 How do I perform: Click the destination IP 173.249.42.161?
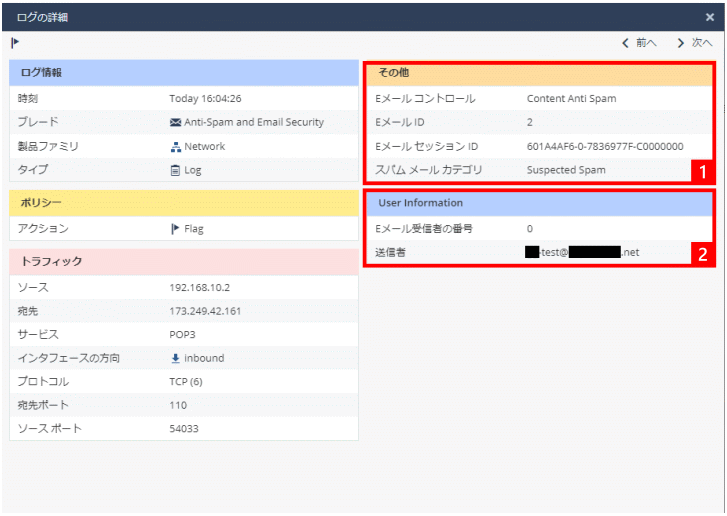206,311
